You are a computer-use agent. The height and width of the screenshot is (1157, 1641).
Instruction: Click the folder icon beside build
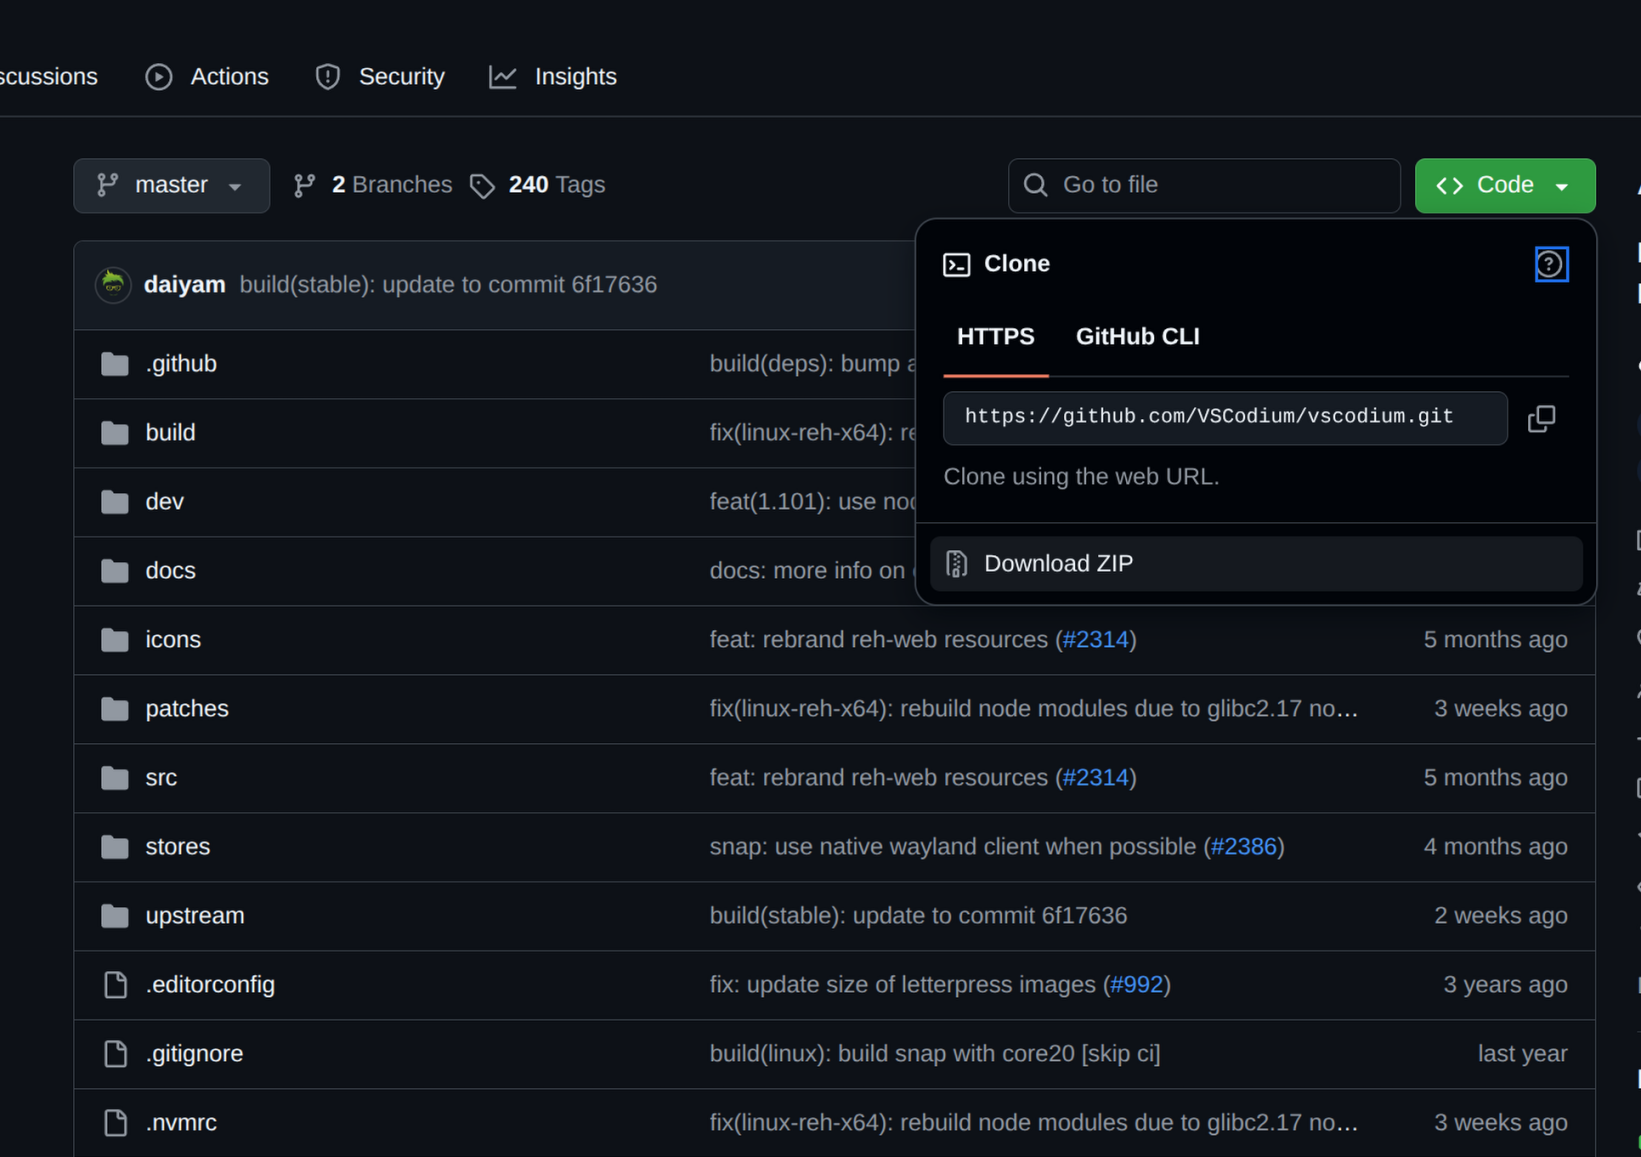tap(115, 433)
